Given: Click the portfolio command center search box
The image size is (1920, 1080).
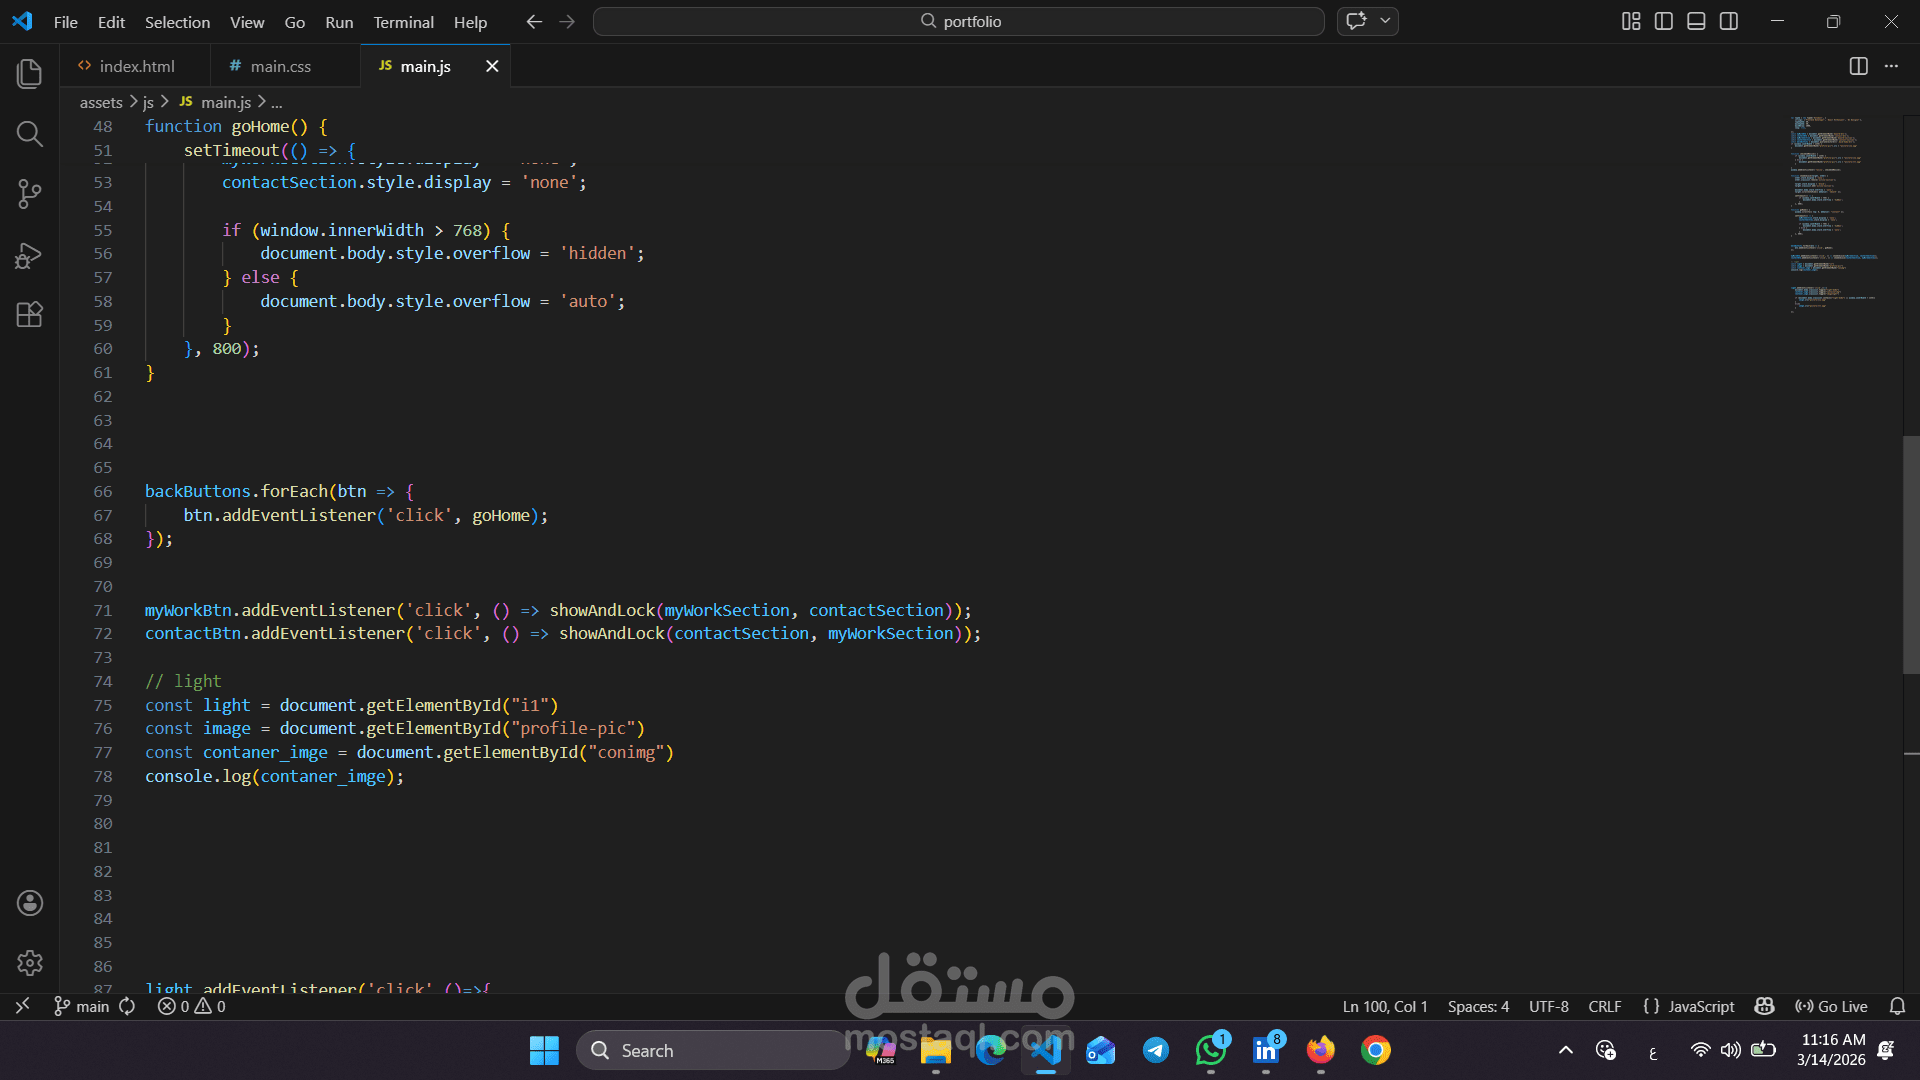Looking at the screenshot, I should tap(958, 21).
